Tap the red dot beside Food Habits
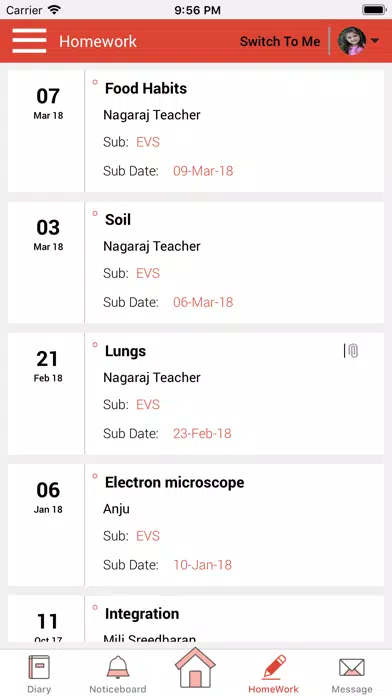The height and width of the screenshot is (696, 392). 95,82
